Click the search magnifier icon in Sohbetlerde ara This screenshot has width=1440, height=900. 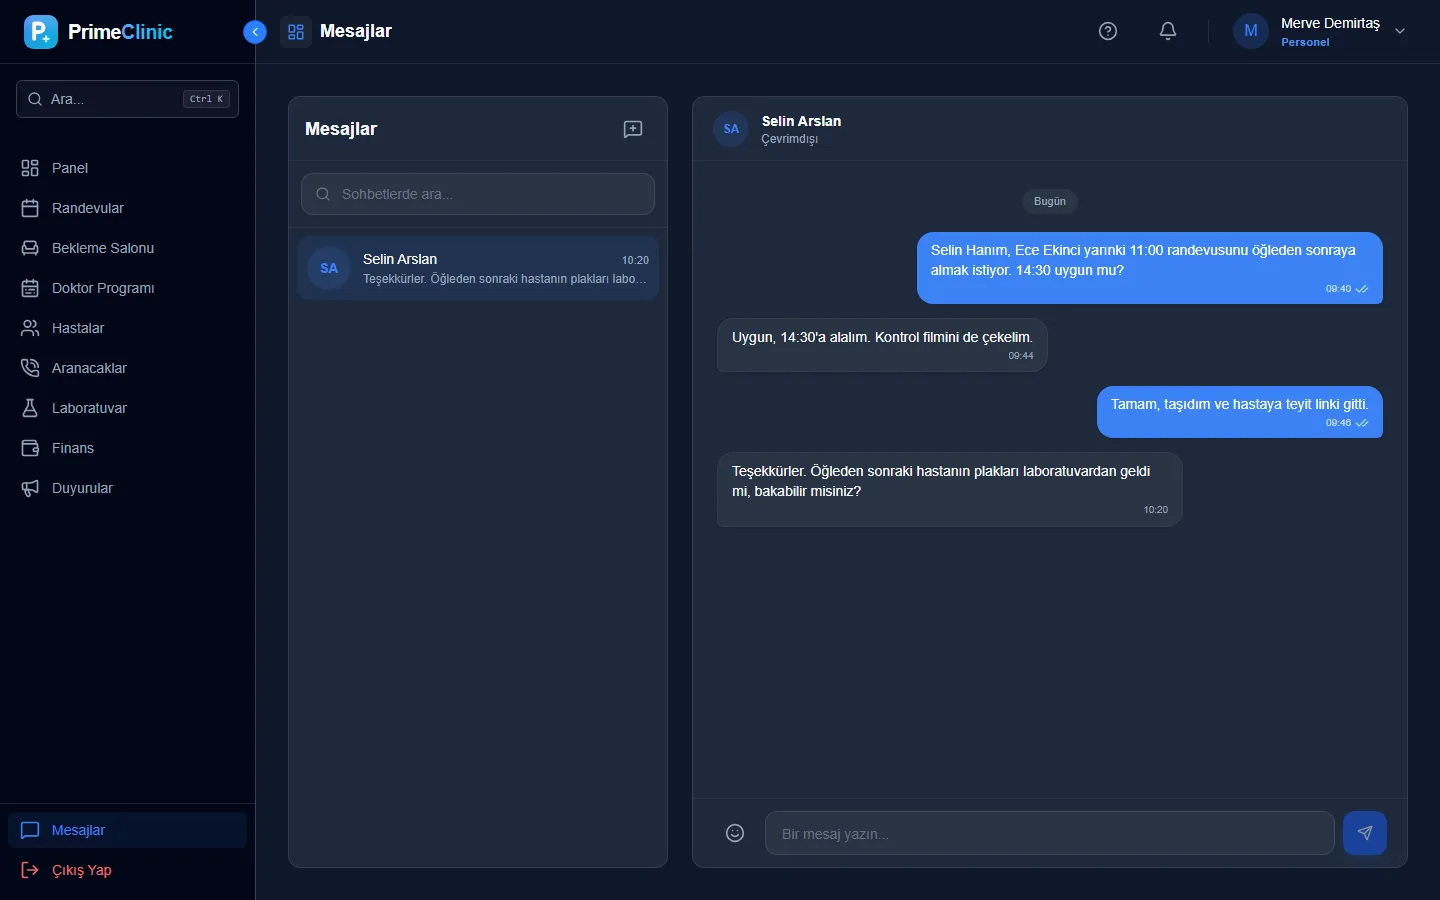pyautogui.click(x=323, y=194)
